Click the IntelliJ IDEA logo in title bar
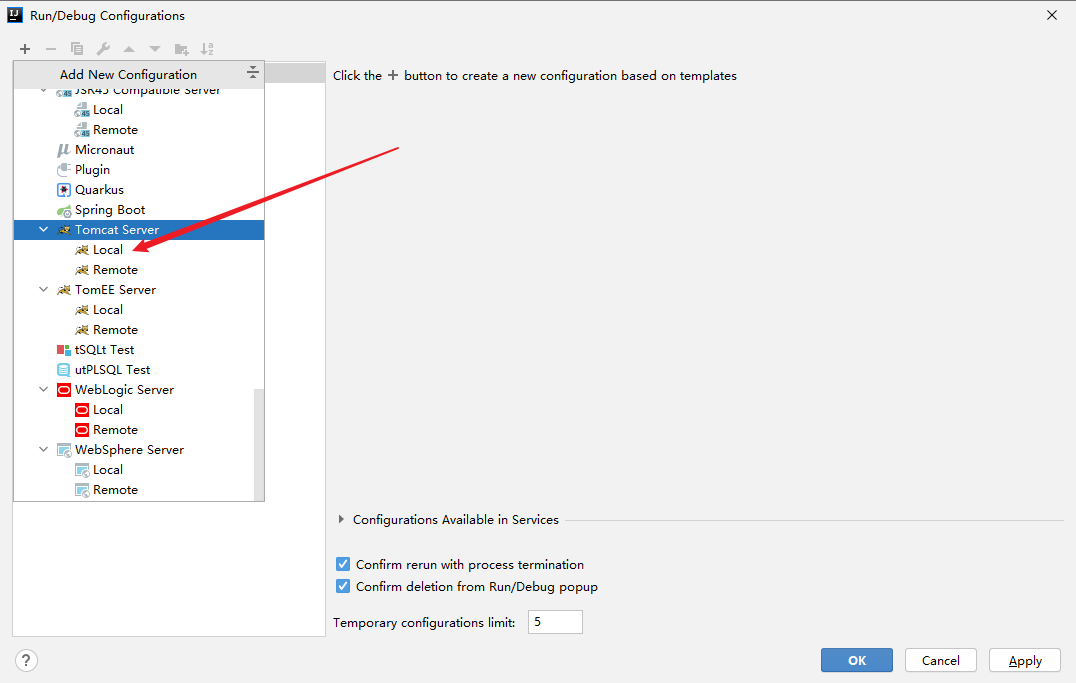This screenshot has width=1076, height=683. click(x=15, y=15)
